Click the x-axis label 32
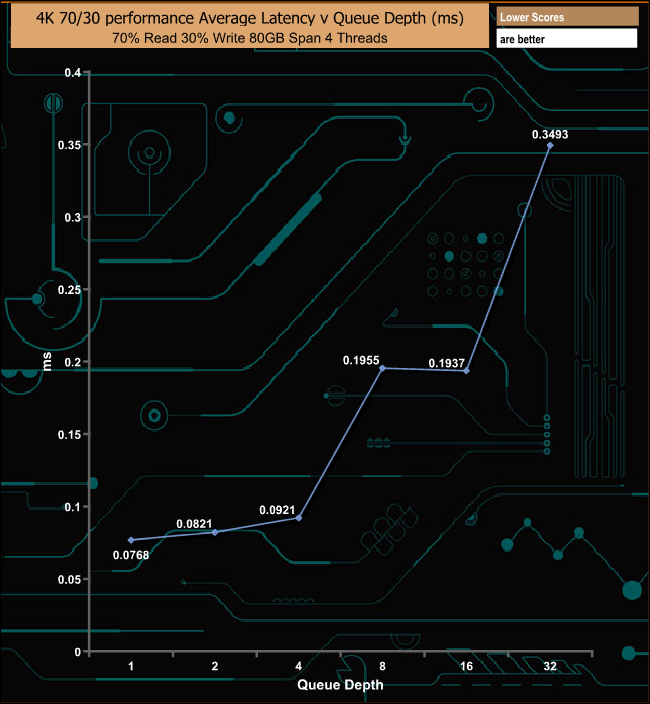 click(x=550, y=666)
